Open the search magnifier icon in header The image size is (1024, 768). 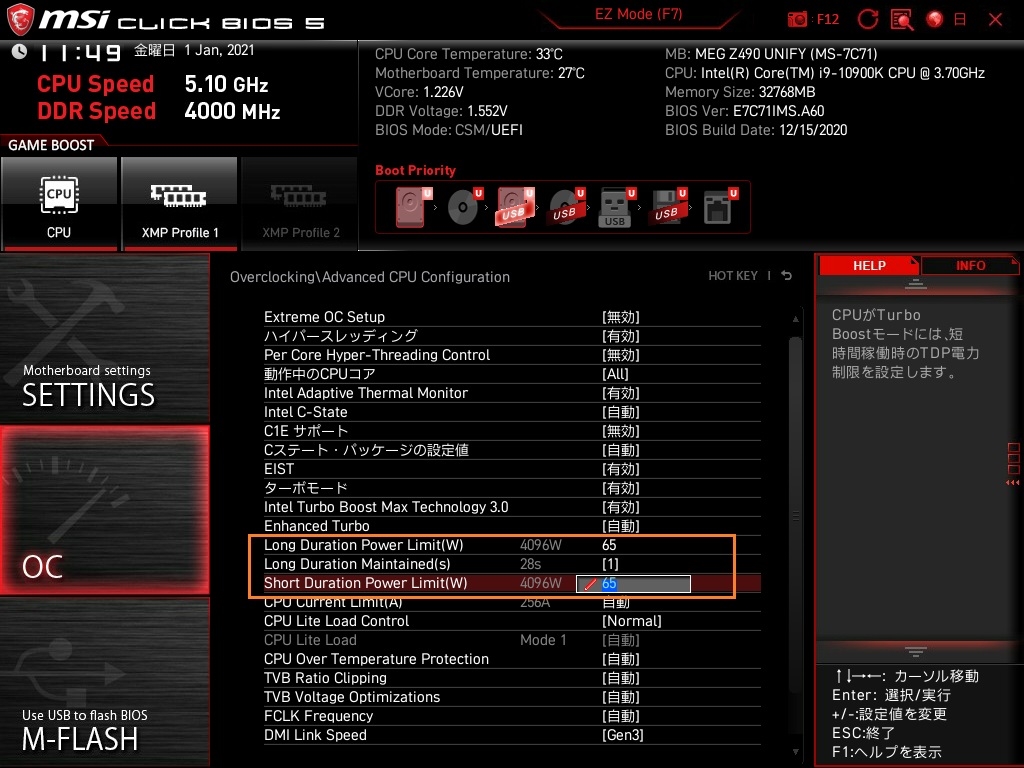pos(902,20)
